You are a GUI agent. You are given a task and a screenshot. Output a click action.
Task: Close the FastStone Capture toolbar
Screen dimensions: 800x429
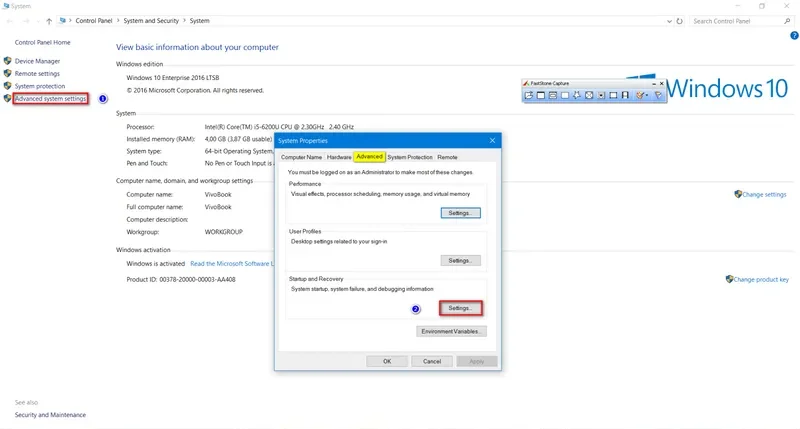[x=662, y=83]
